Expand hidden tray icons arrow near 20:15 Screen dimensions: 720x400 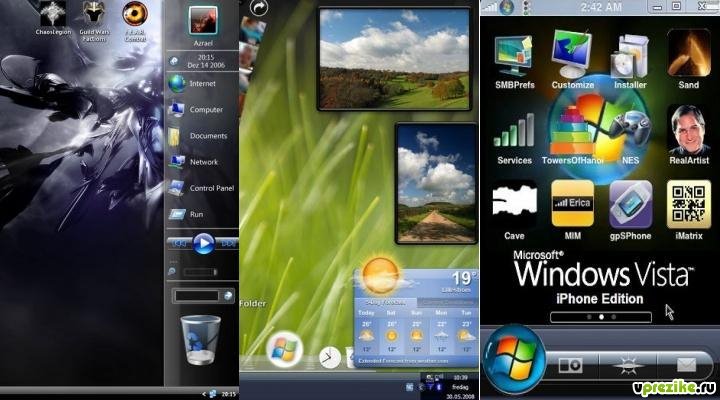coord(204,394)
